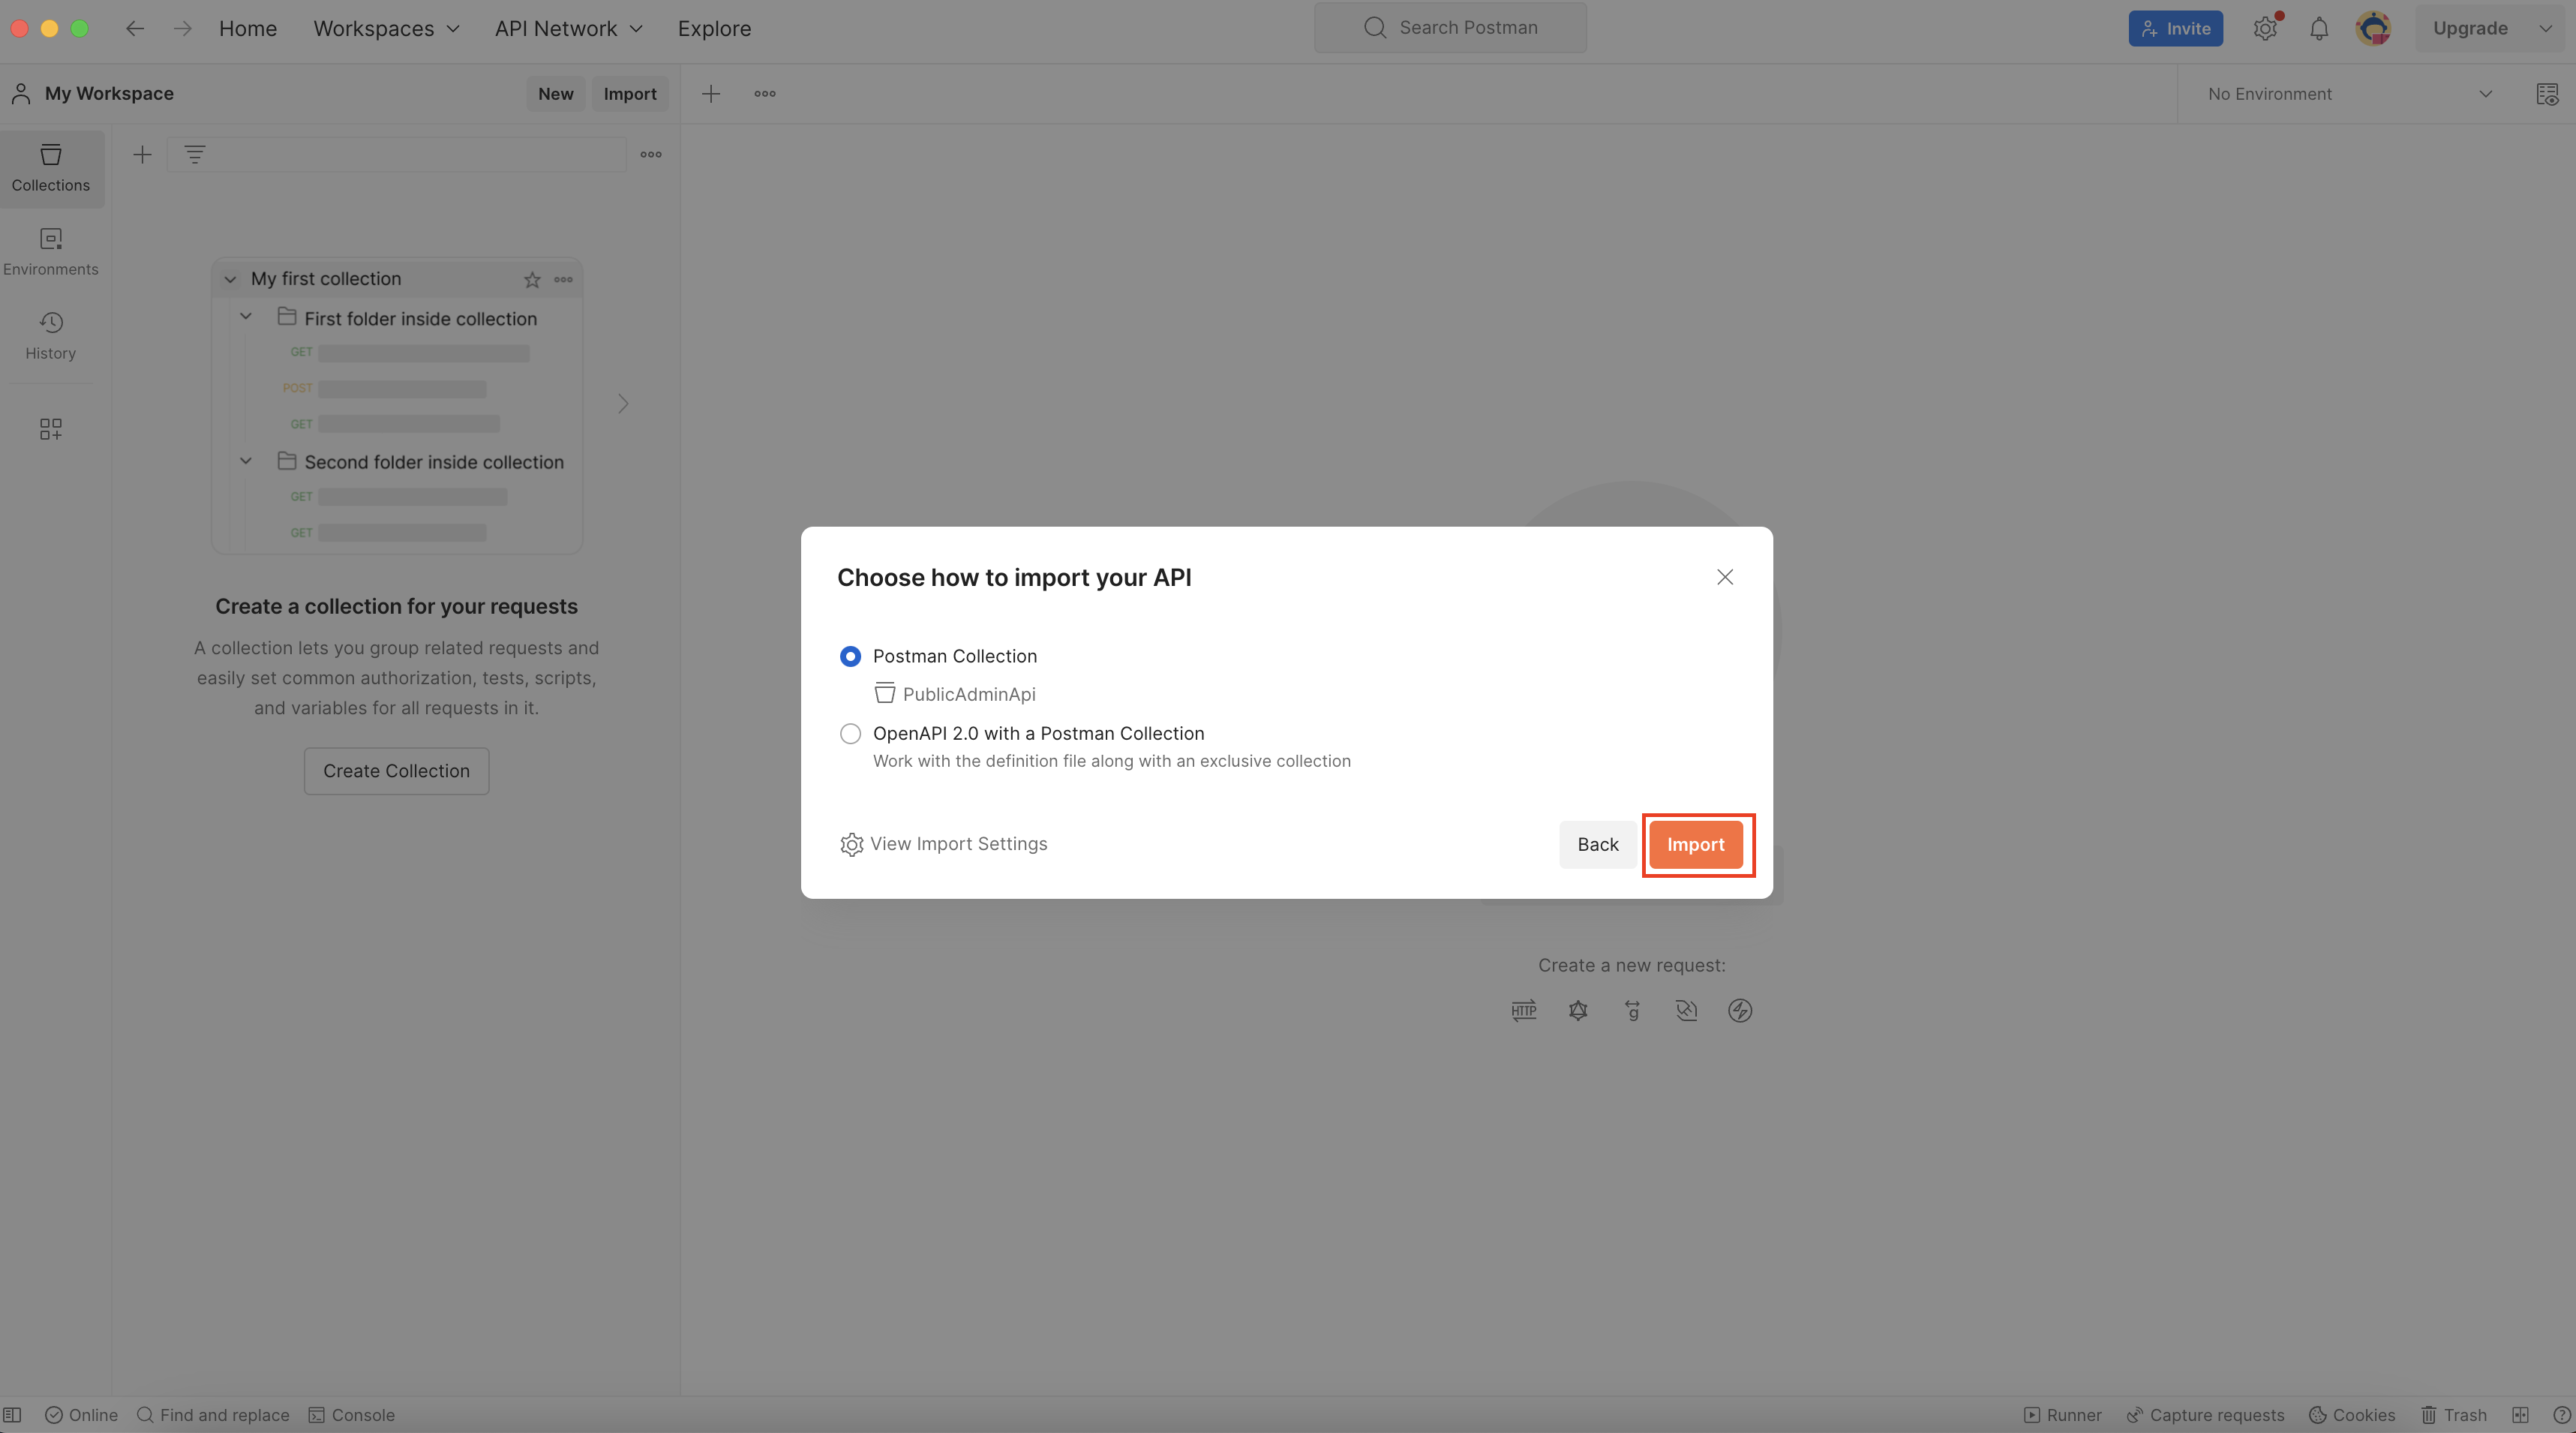Open the Collections sidebar tab

tap(51, 168)
